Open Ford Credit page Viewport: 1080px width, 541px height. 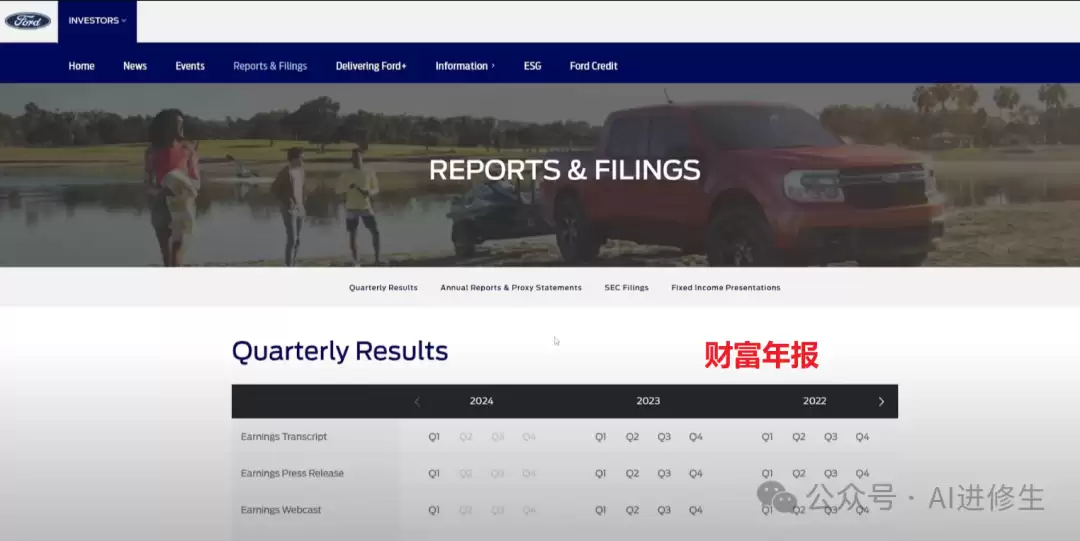tap(594, 66)
